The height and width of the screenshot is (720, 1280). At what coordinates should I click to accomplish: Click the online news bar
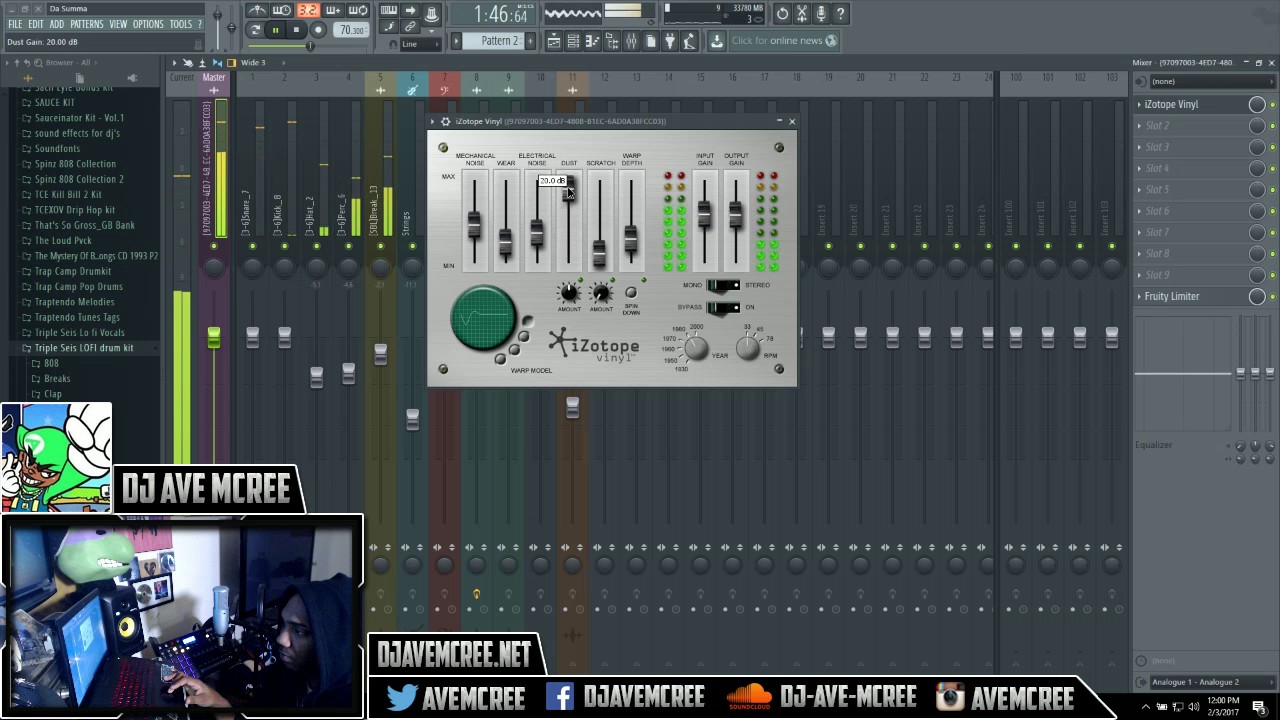click(x=785, y=41)
